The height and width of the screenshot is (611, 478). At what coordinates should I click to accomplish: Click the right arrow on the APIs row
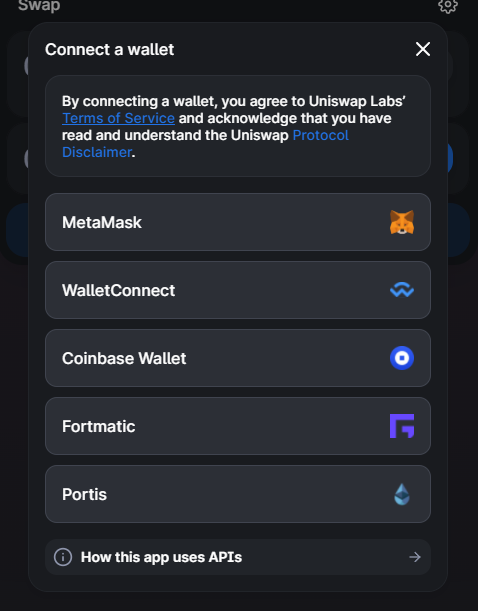415,557
